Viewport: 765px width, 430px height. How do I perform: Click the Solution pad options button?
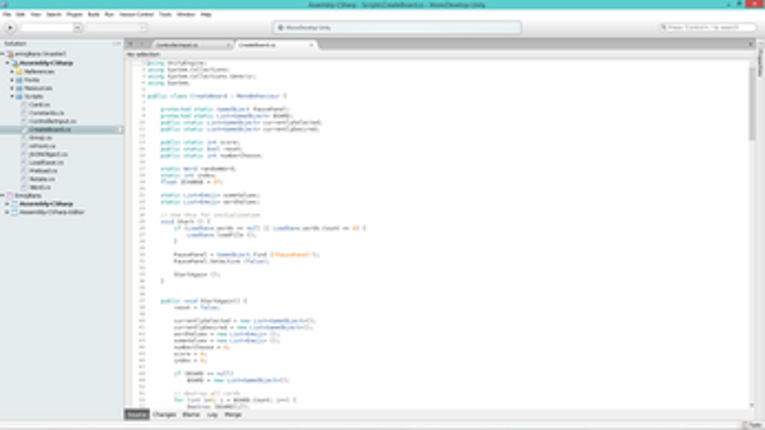pos(117,43)
